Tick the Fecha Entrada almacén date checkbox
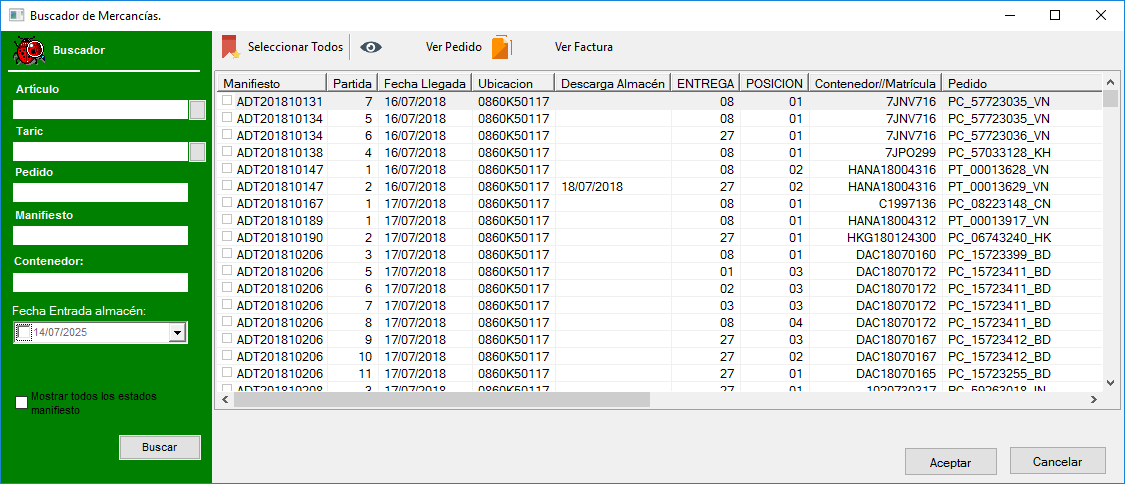Screen dimensions: 1125x484 pyautogui.click(x=24, y=333)
